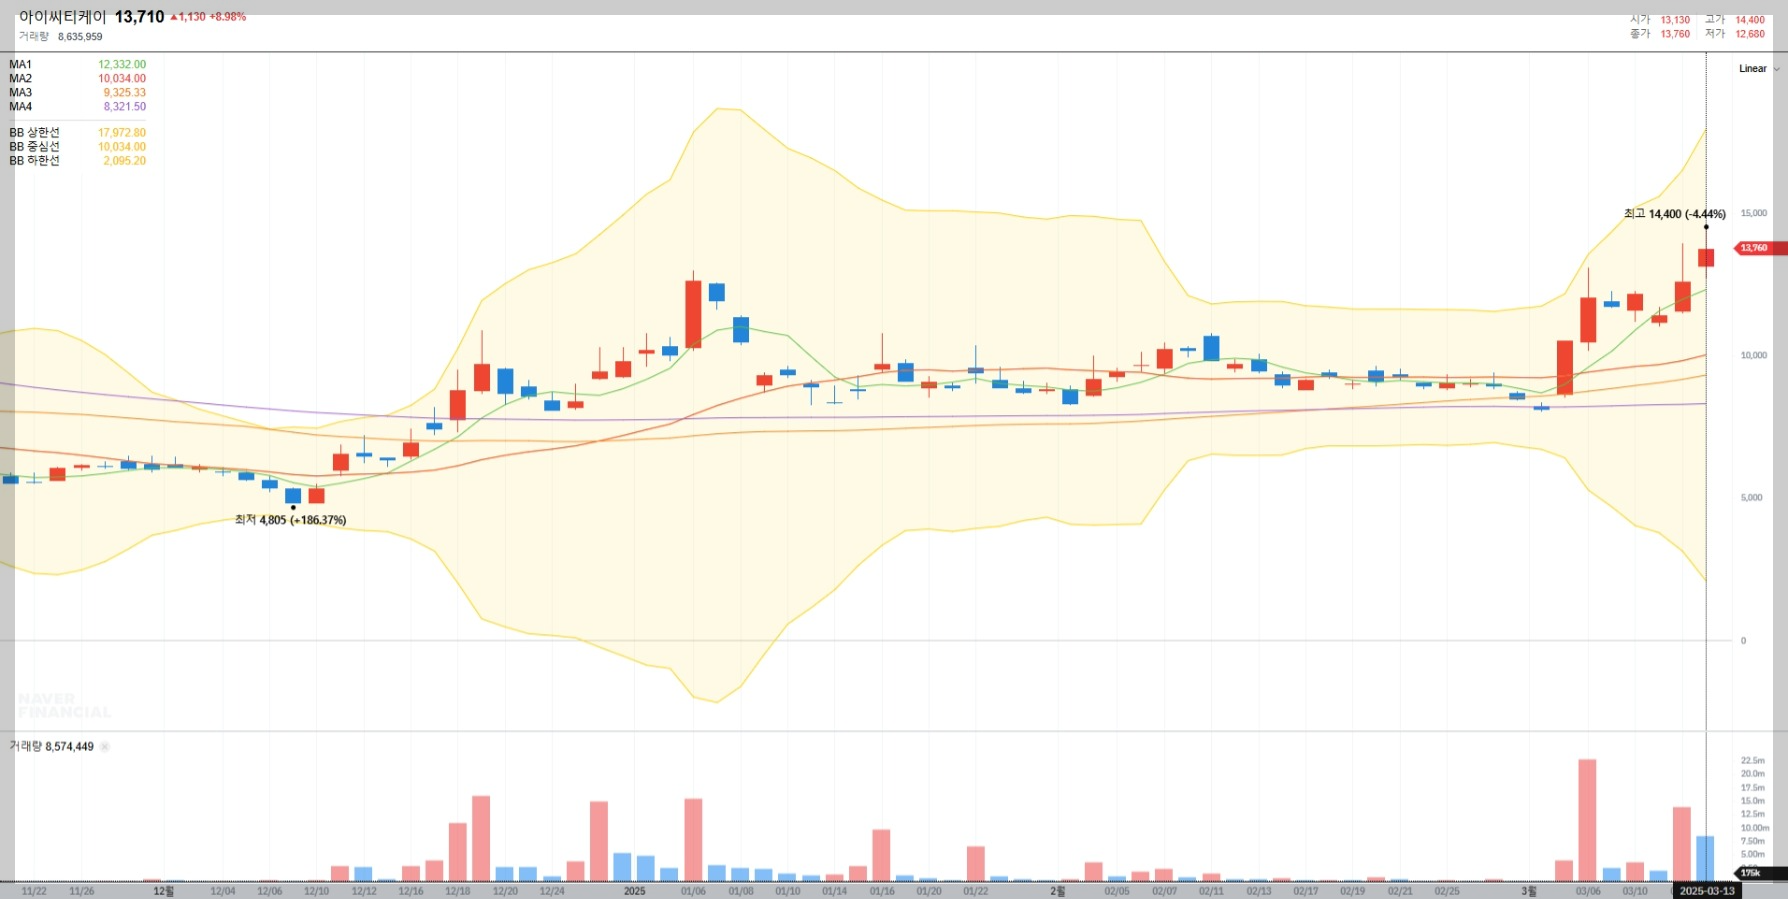Viewport: 1788px width, 899px height.
Task: Select the MA3 legend entry
Action: coord(20,93)
